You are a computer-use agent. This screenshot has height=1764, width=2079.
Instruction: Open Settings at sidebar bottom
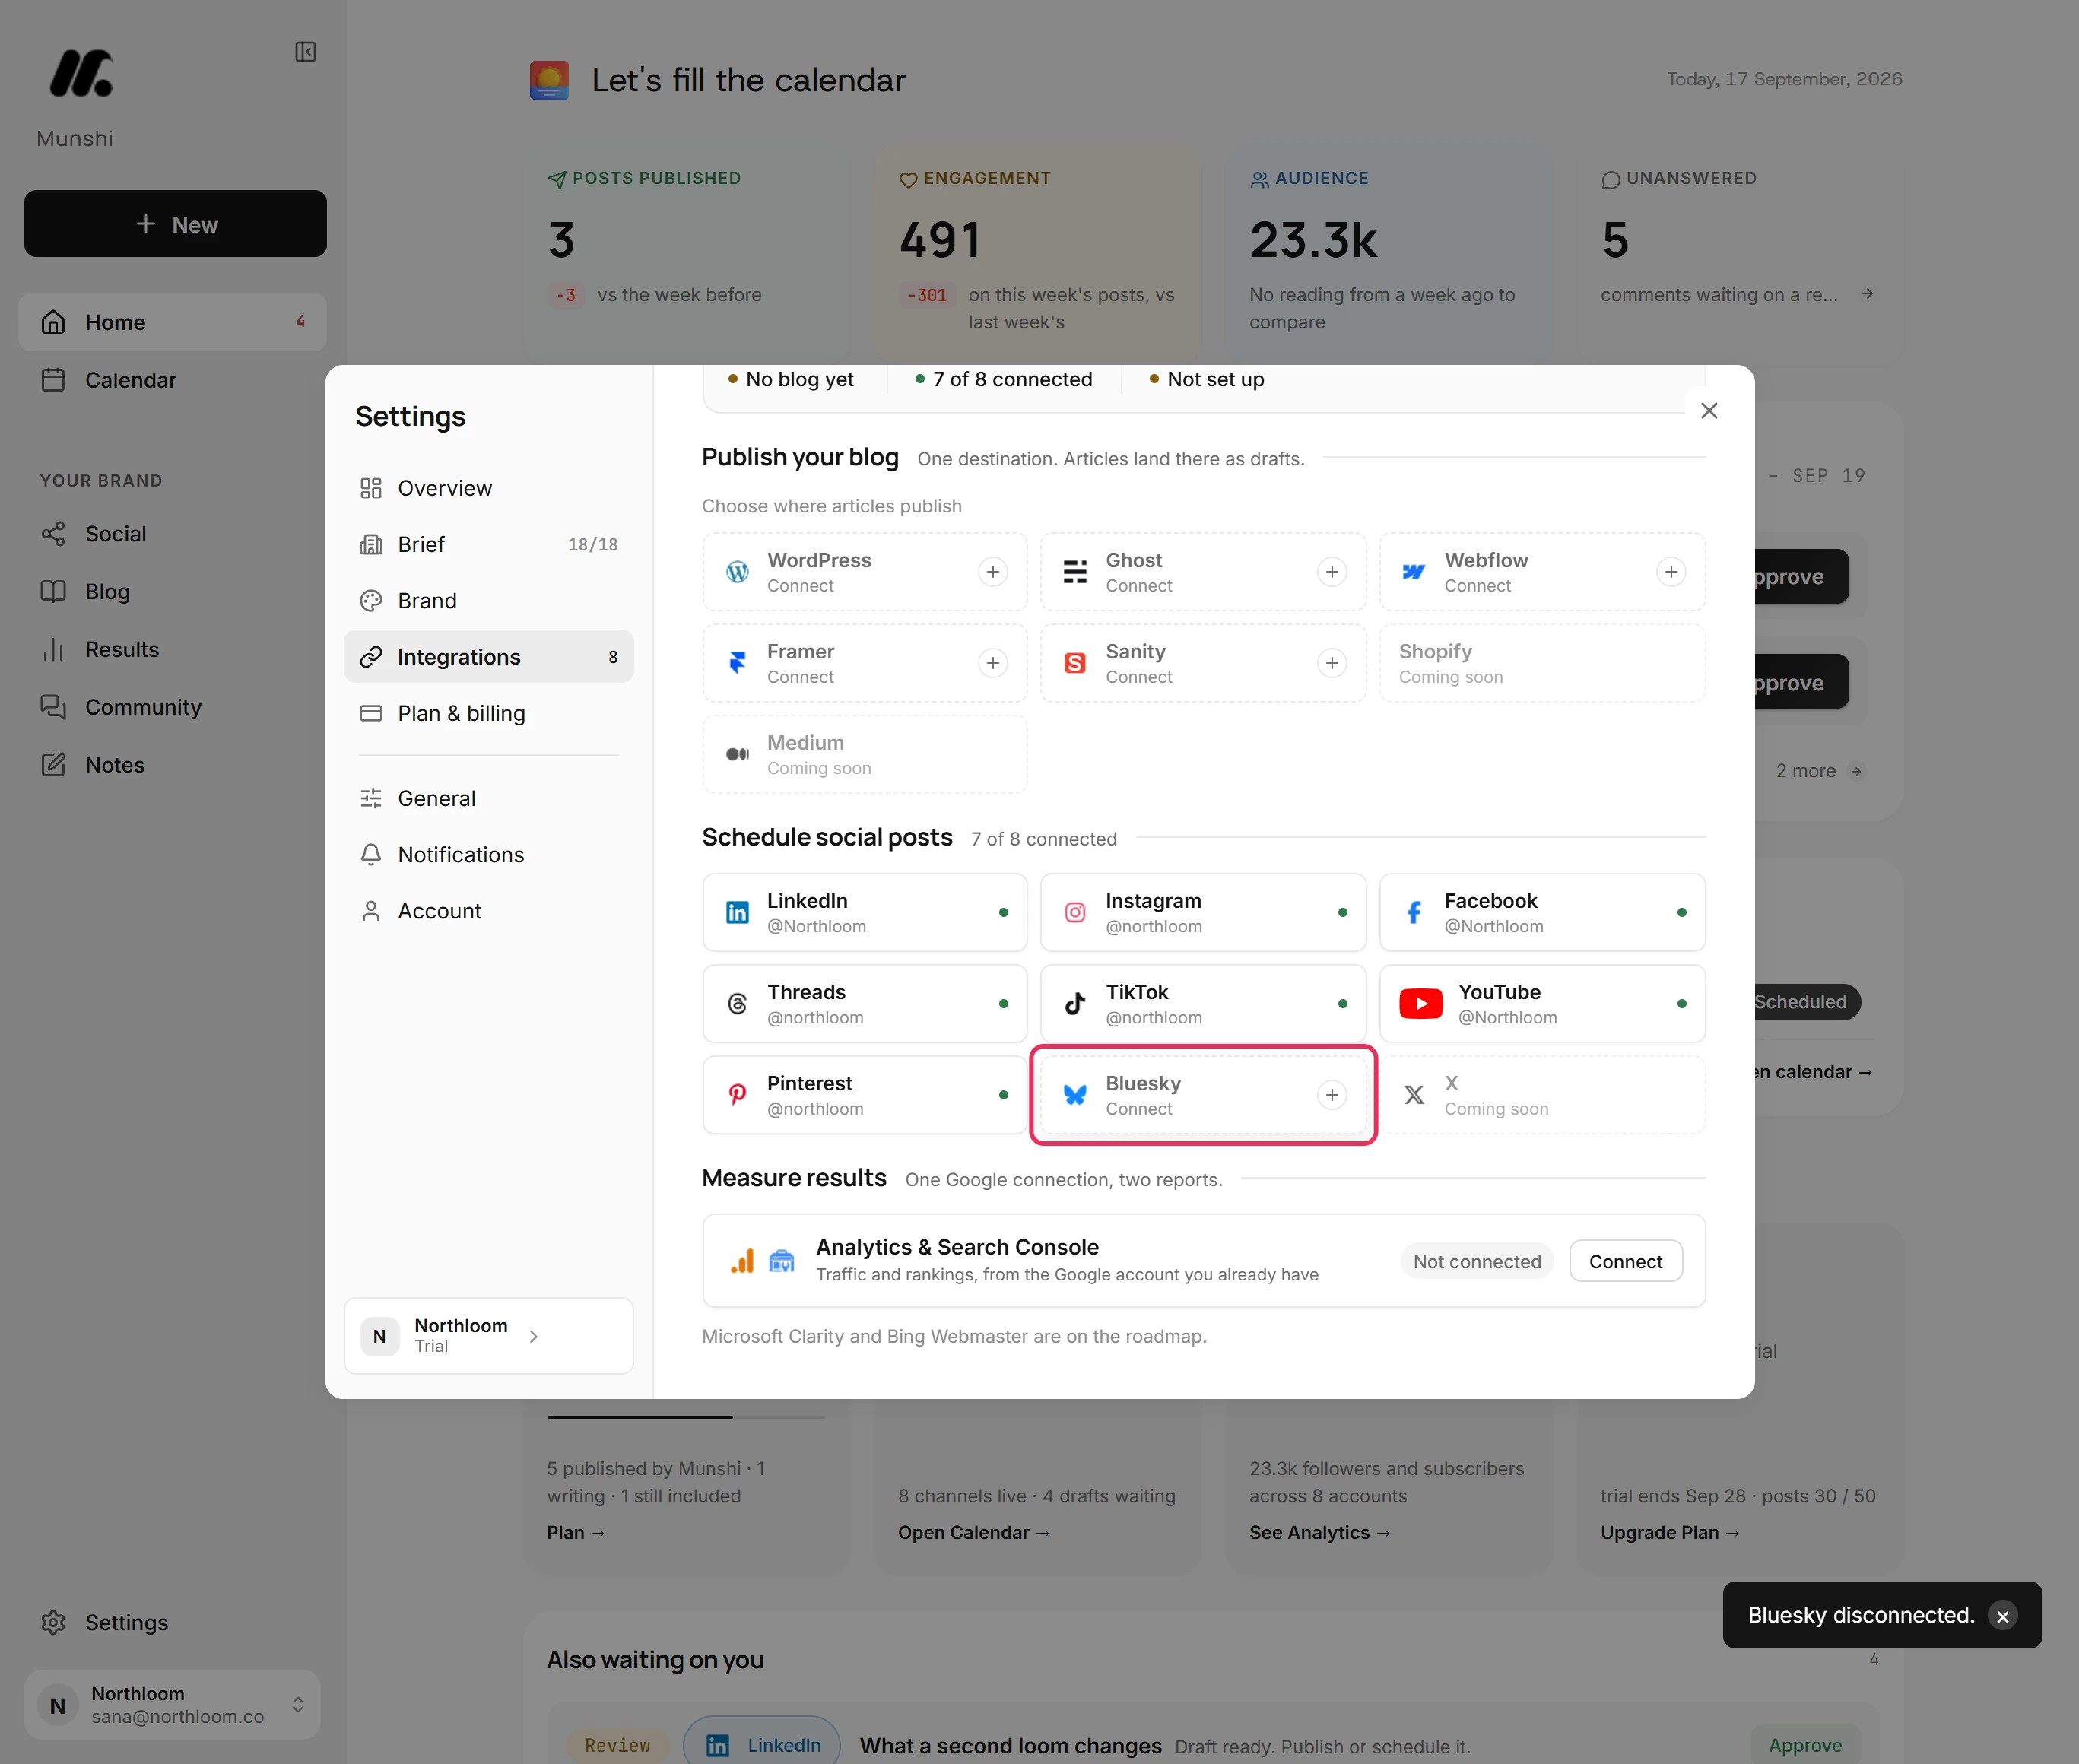(x=173, y=1622)
